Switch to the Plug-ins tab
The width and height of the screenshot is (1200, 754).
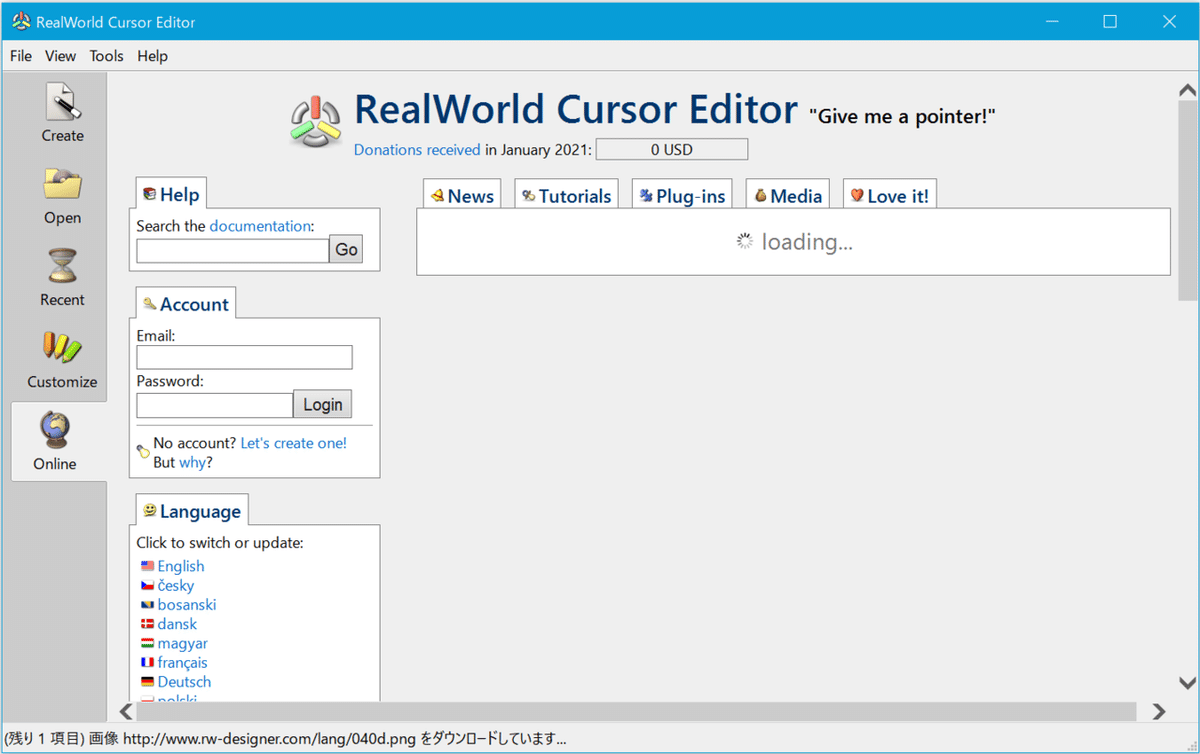[683, 195]
